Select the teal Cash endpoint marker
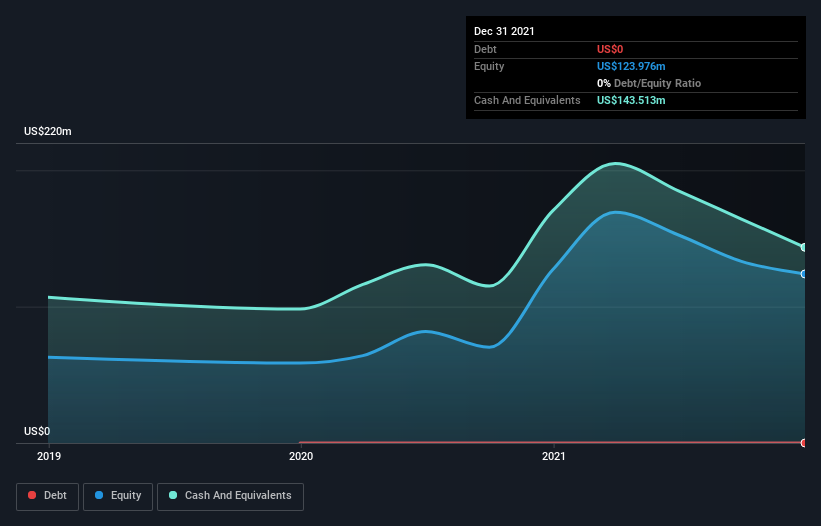The width and height of the screenshot is (821, 526). tap(804, 247)
